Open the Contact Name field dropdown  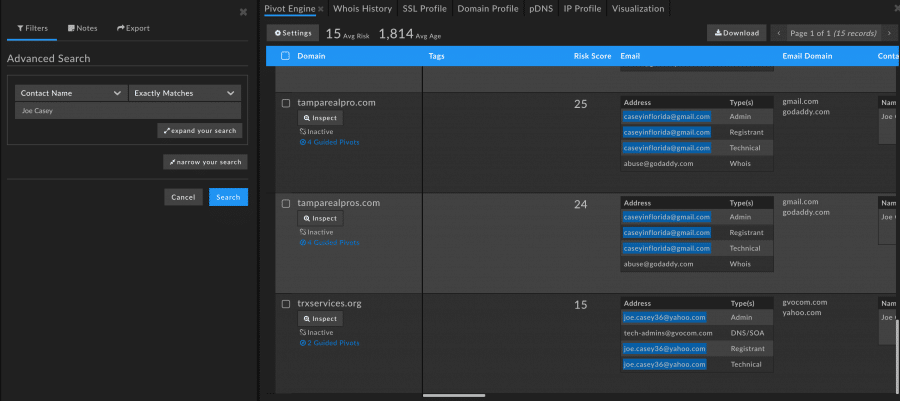click(71, 93)
